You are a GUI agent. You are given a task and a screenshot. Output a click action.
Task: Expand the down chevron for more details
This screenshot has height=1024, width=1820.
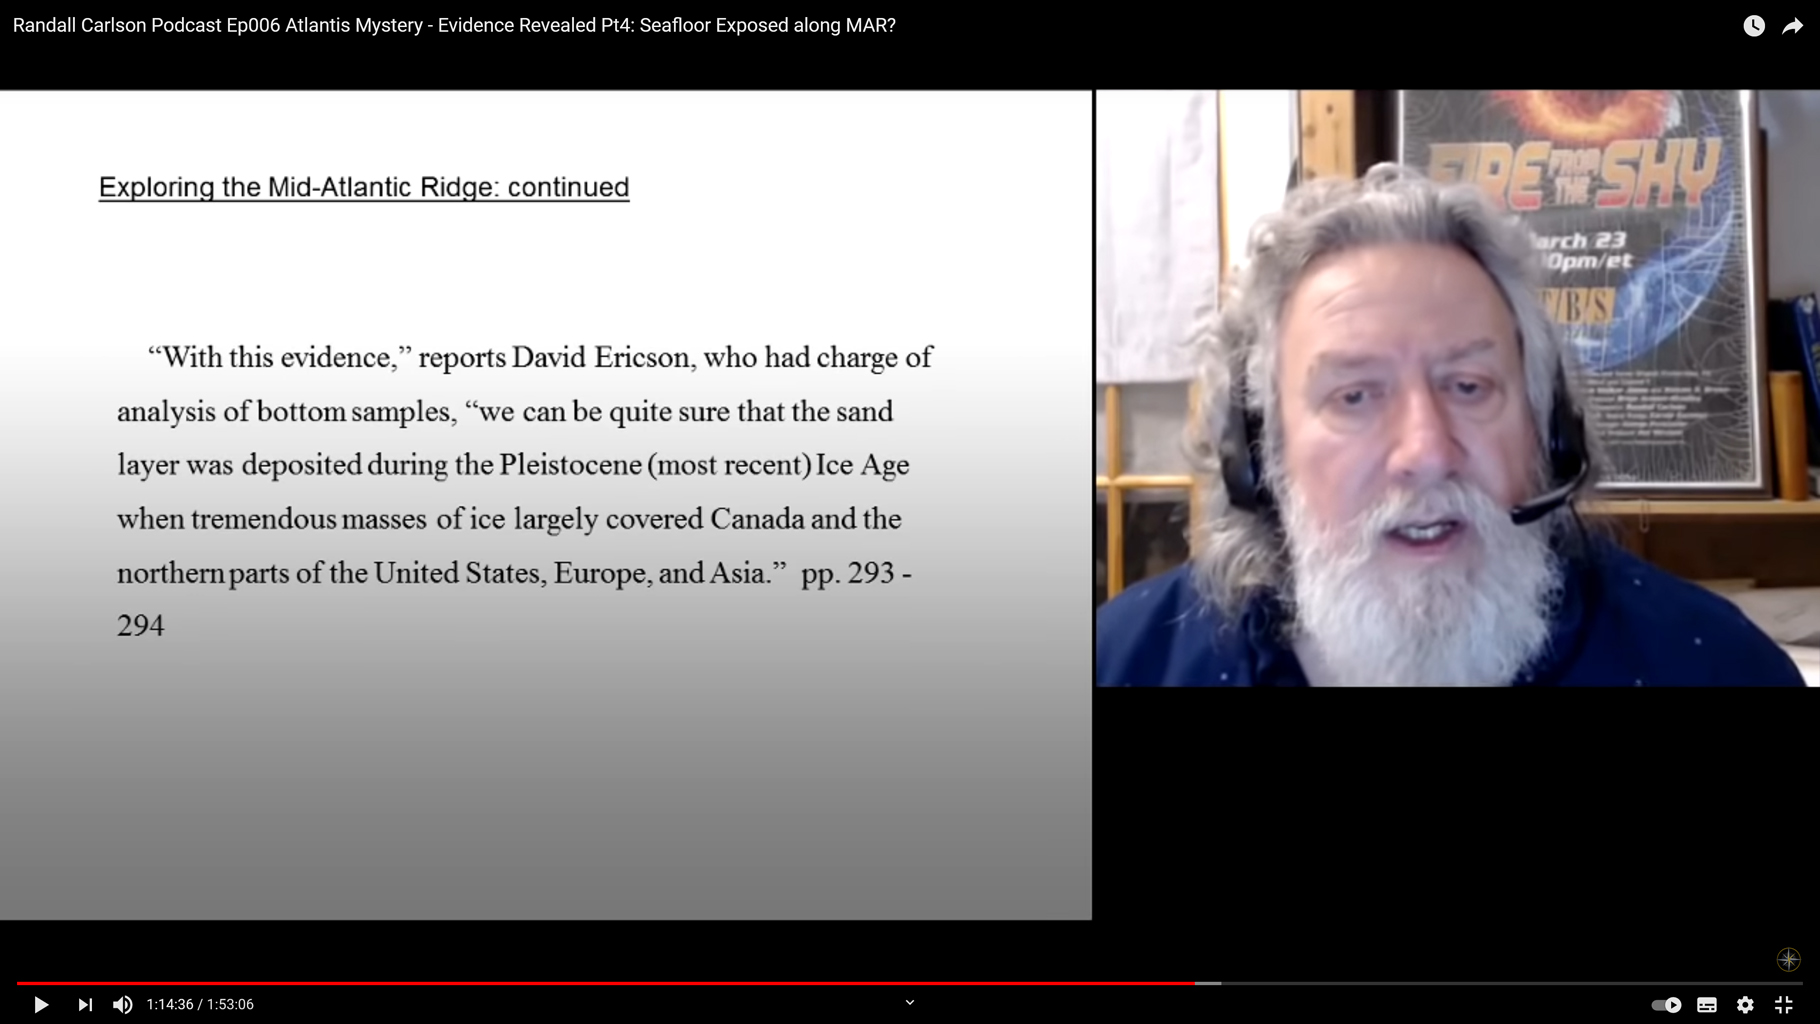point(910,1002)
